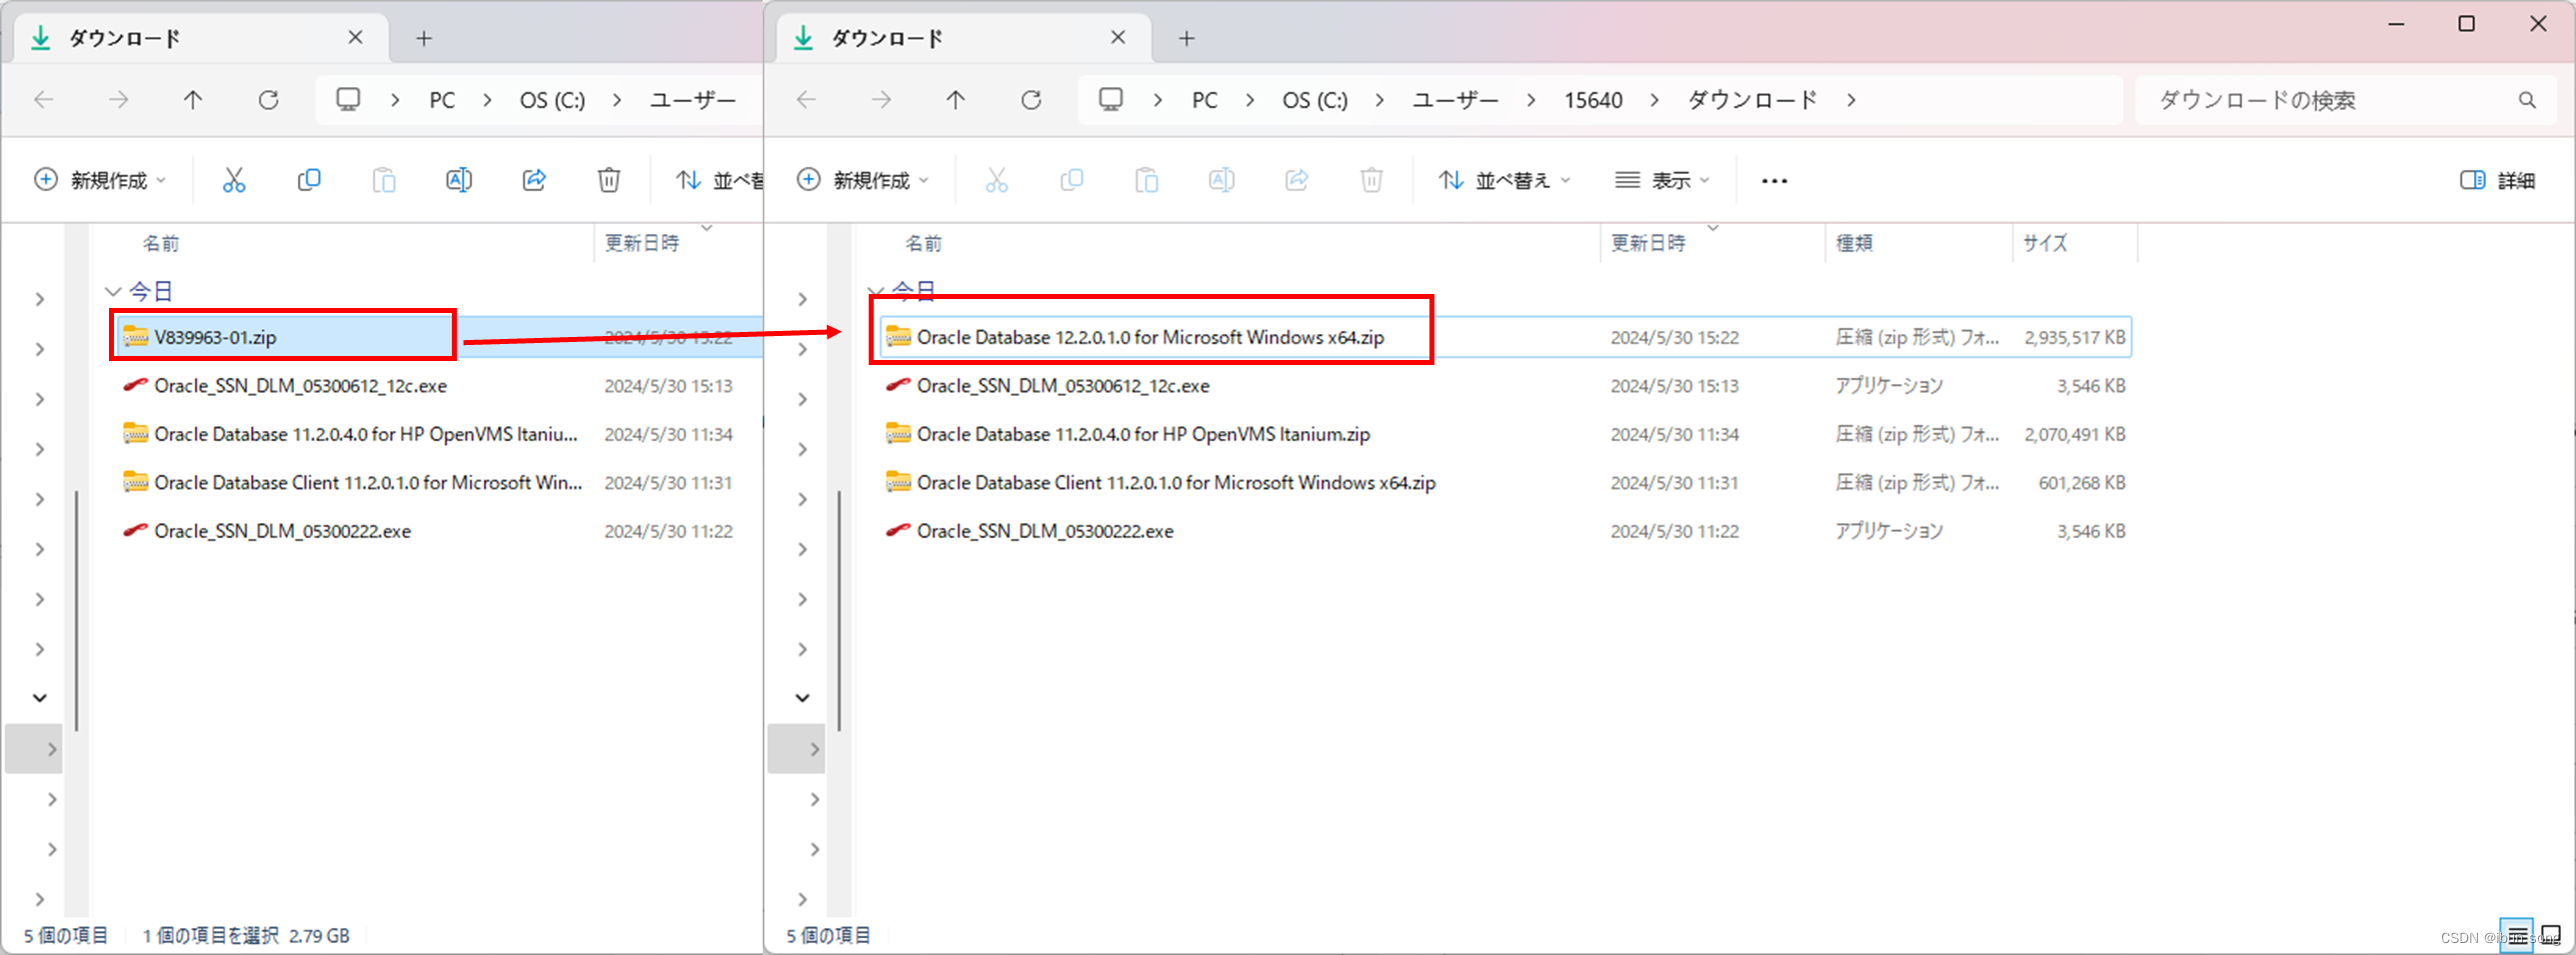Click Rename icon in left window toolbar
This screenshot has width=2576, height=955.
[459, 180]
